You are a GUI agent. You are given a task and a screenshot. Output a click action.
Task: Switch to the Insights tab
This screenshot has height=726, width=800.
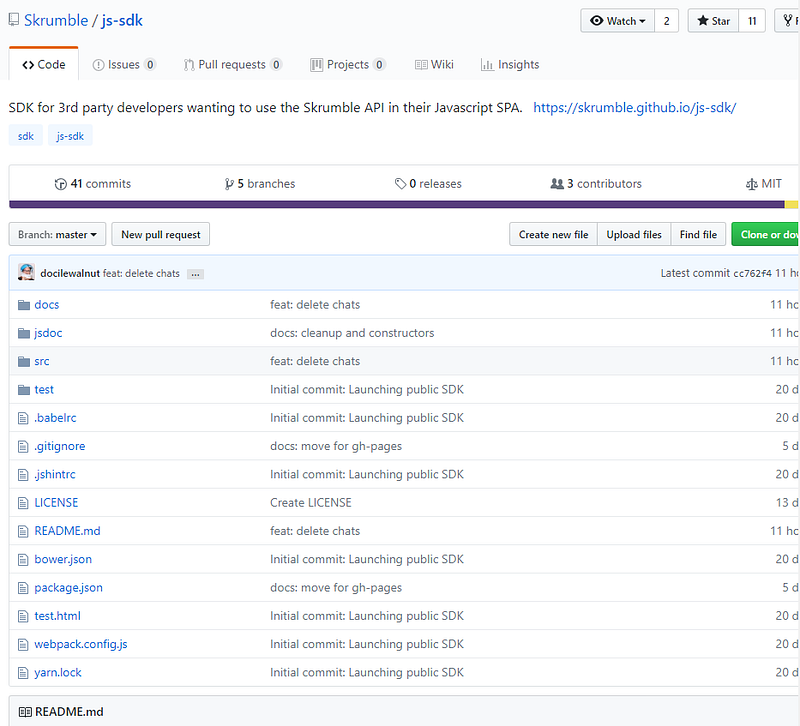510,64
